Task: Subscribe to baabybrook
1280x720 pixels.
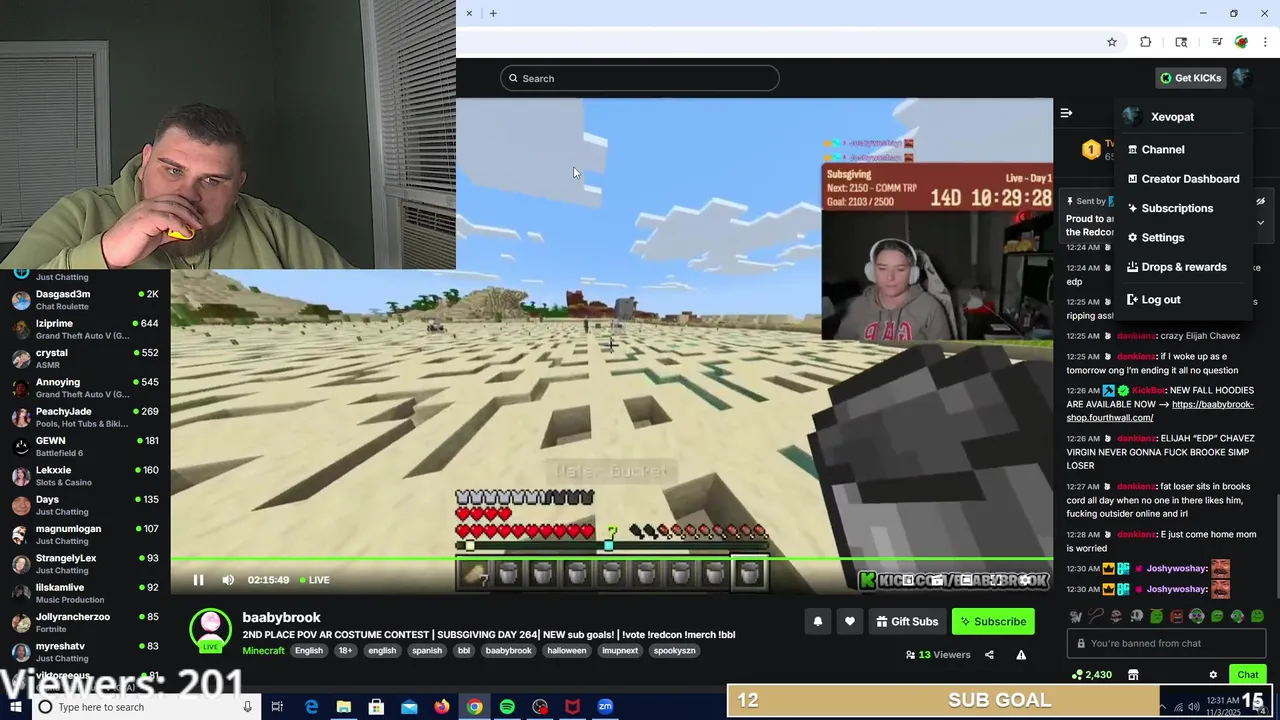Action: (993, 621)
